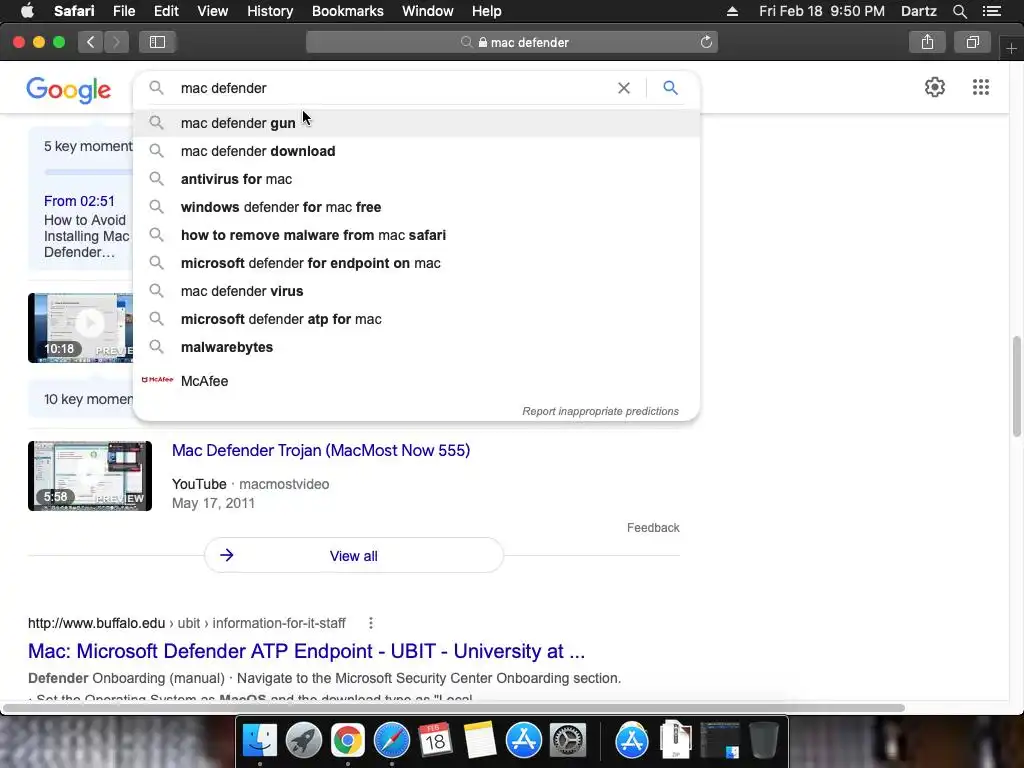The width and height of the screenshot is (1024, 768).
Task: Expand the '10 key moments' section
Action: coord(80,399)
